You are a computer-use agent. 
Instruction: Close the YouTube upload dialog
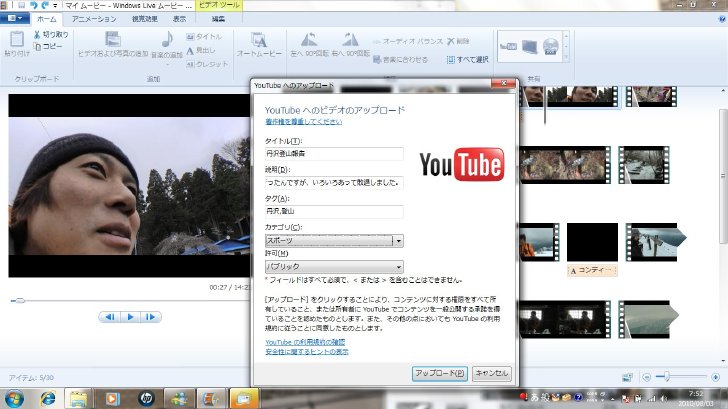504,84
